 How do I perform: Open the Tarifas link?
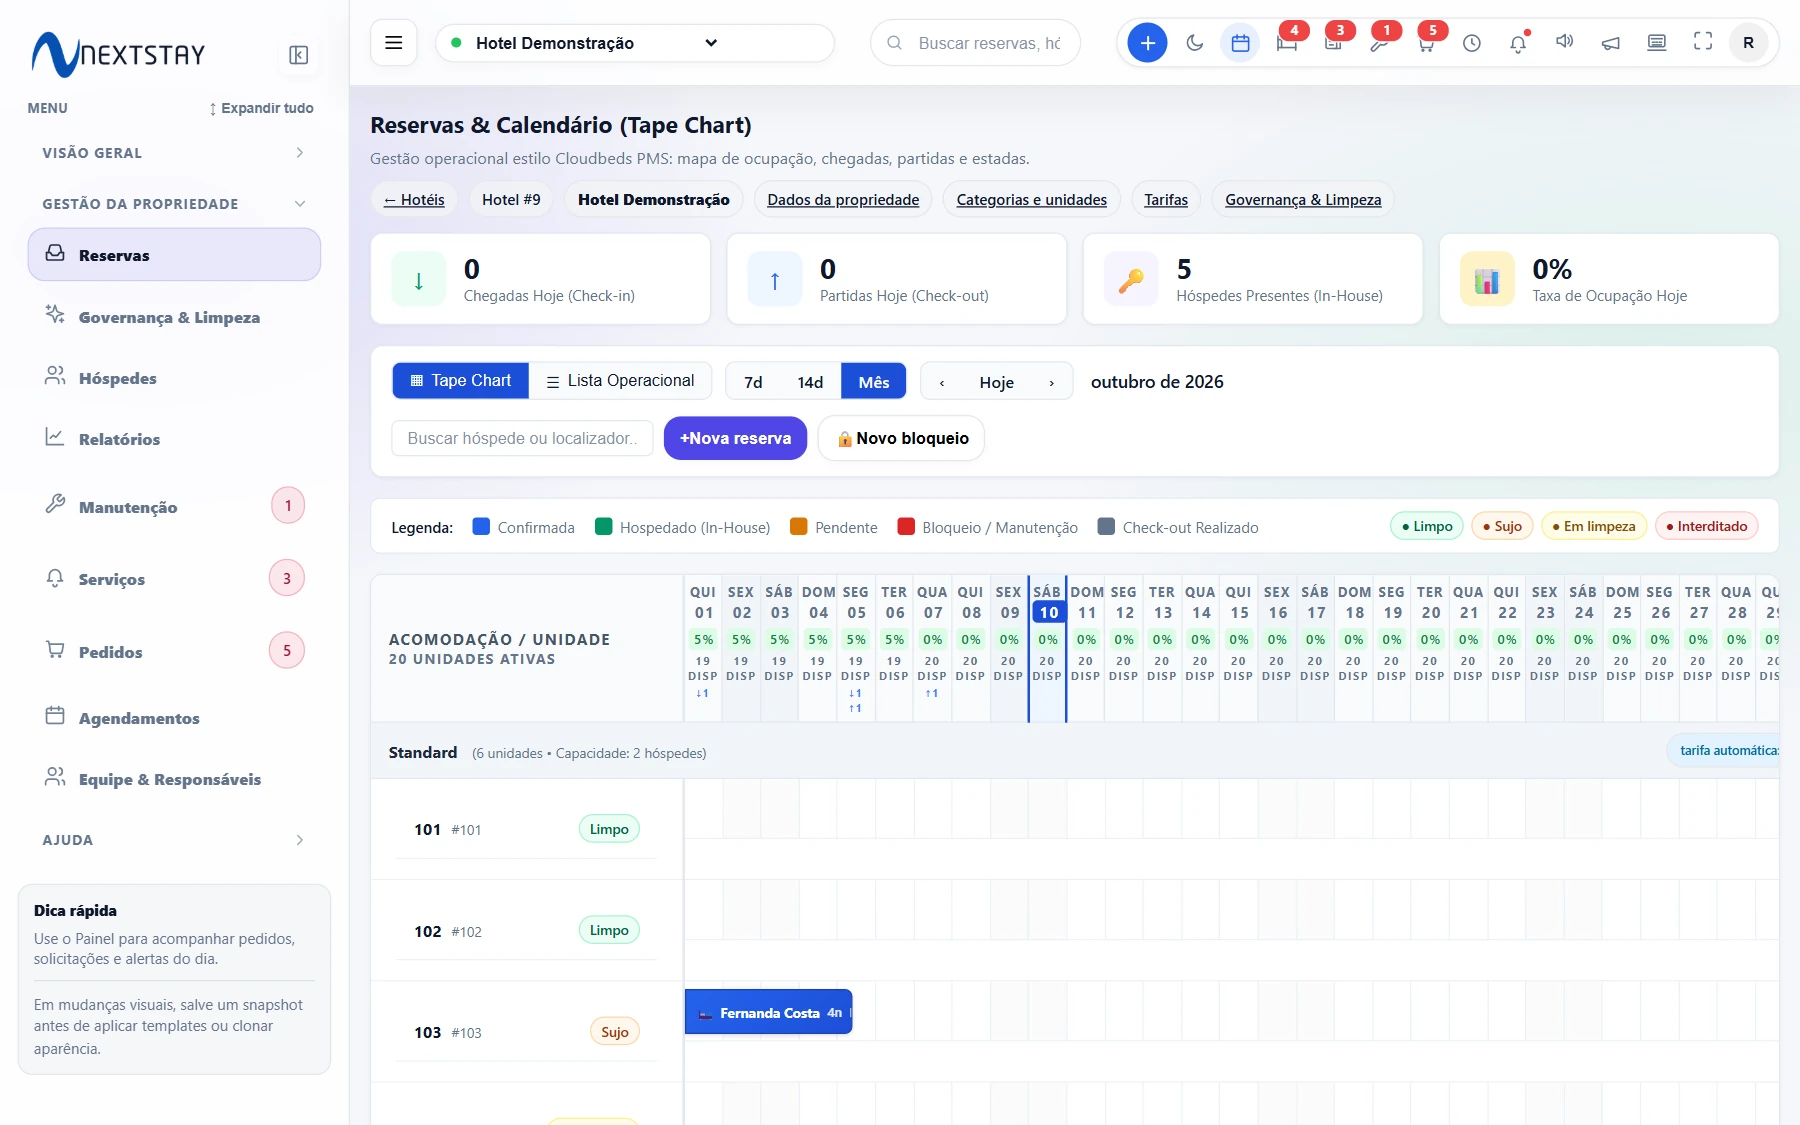pyautogui.click(x=1166, y=200)
